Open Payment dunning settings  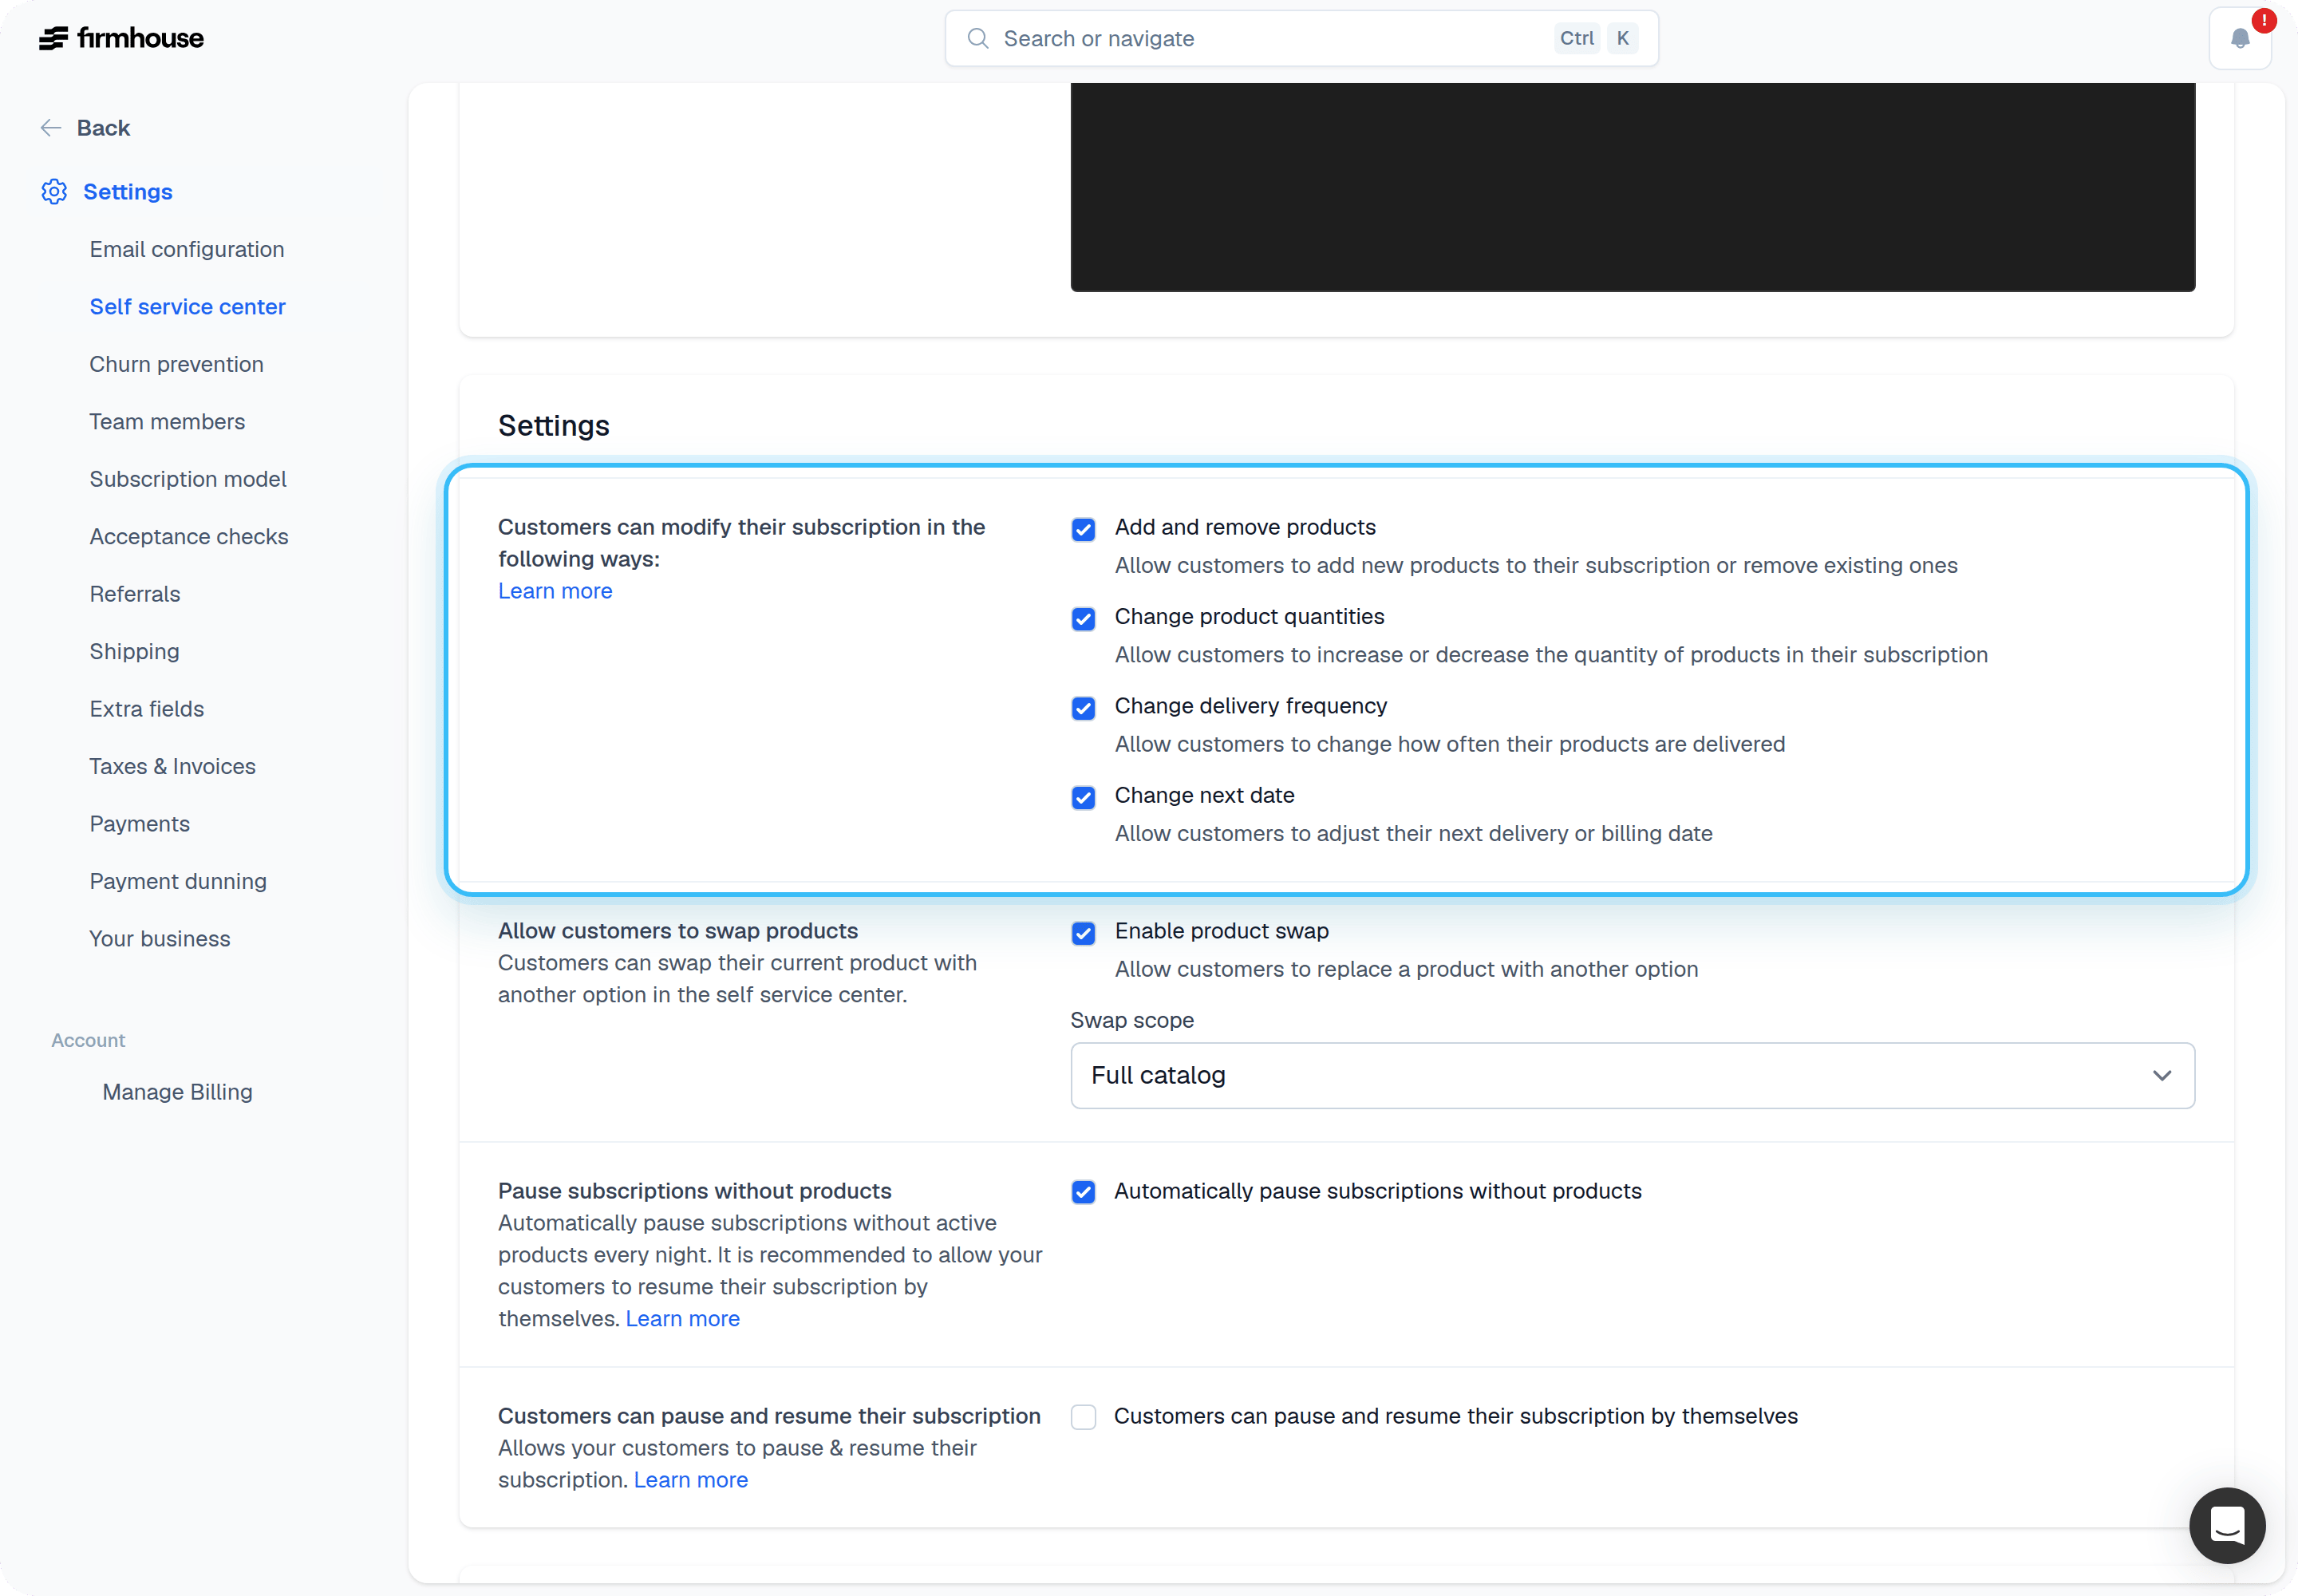point(178,881)
